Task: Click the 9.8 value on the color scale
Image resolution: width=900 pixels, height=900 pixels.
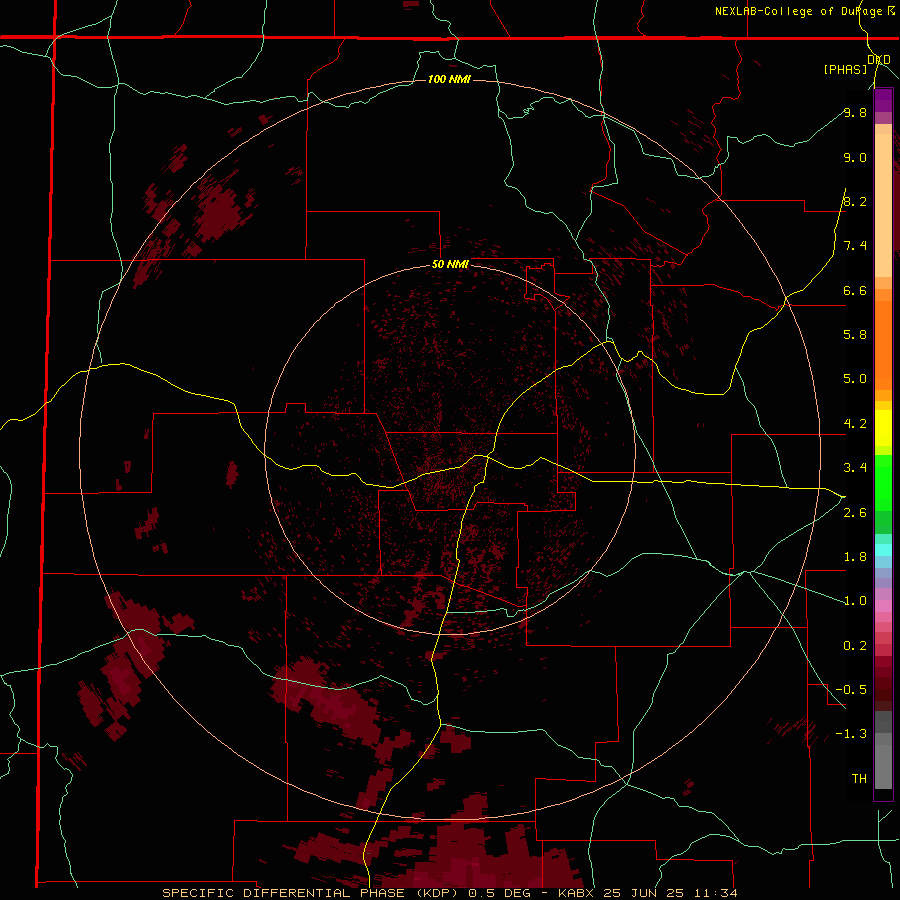Action: point(855,112)
